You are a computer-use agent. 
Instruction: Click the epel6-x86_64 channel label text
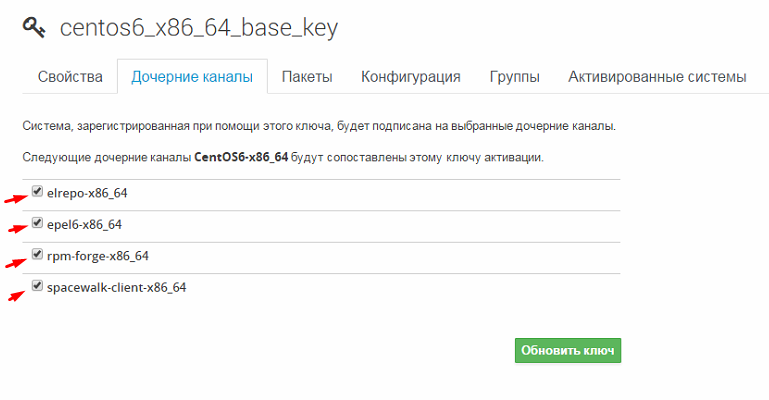(84, 224)
